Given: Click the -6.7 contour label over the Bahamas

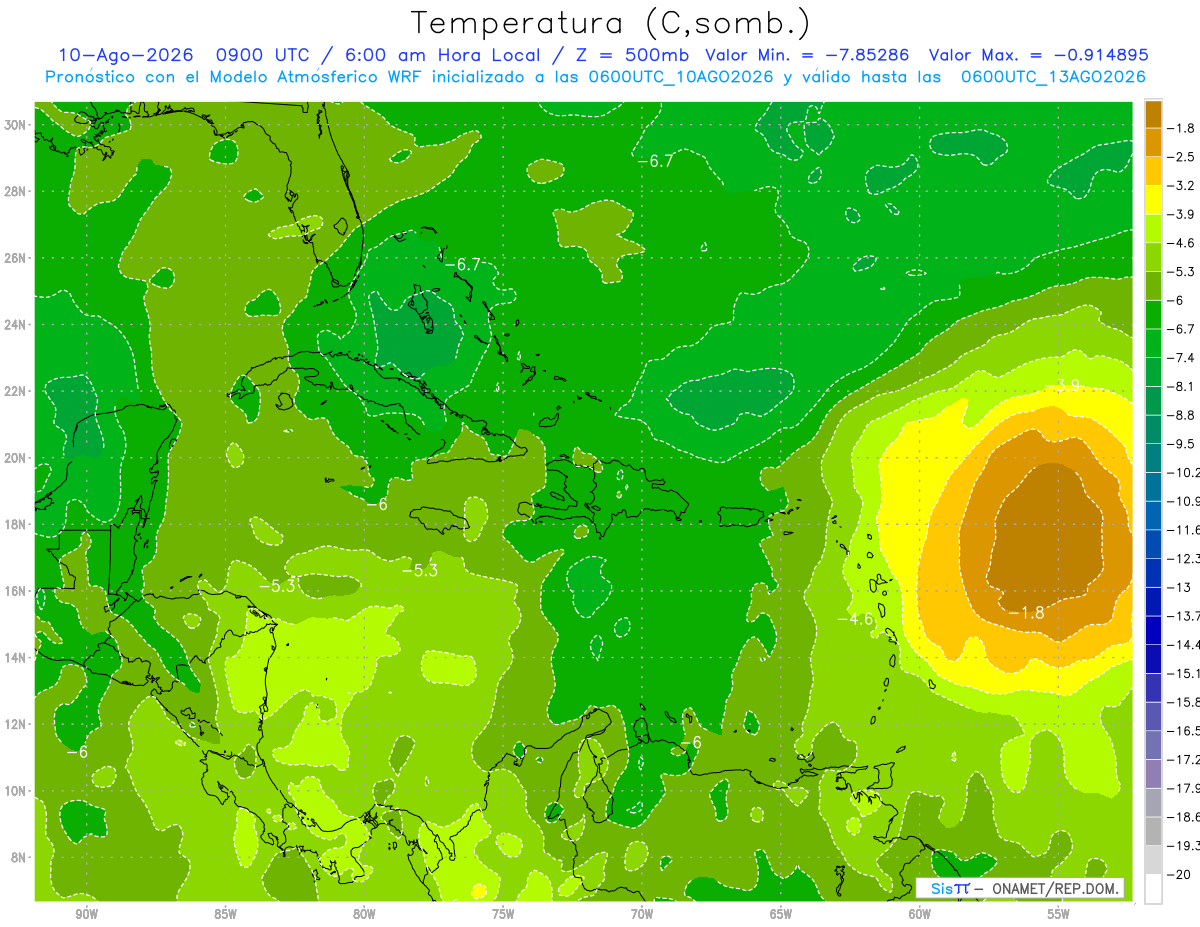Looking at the screenshot, I should [462, 264].
